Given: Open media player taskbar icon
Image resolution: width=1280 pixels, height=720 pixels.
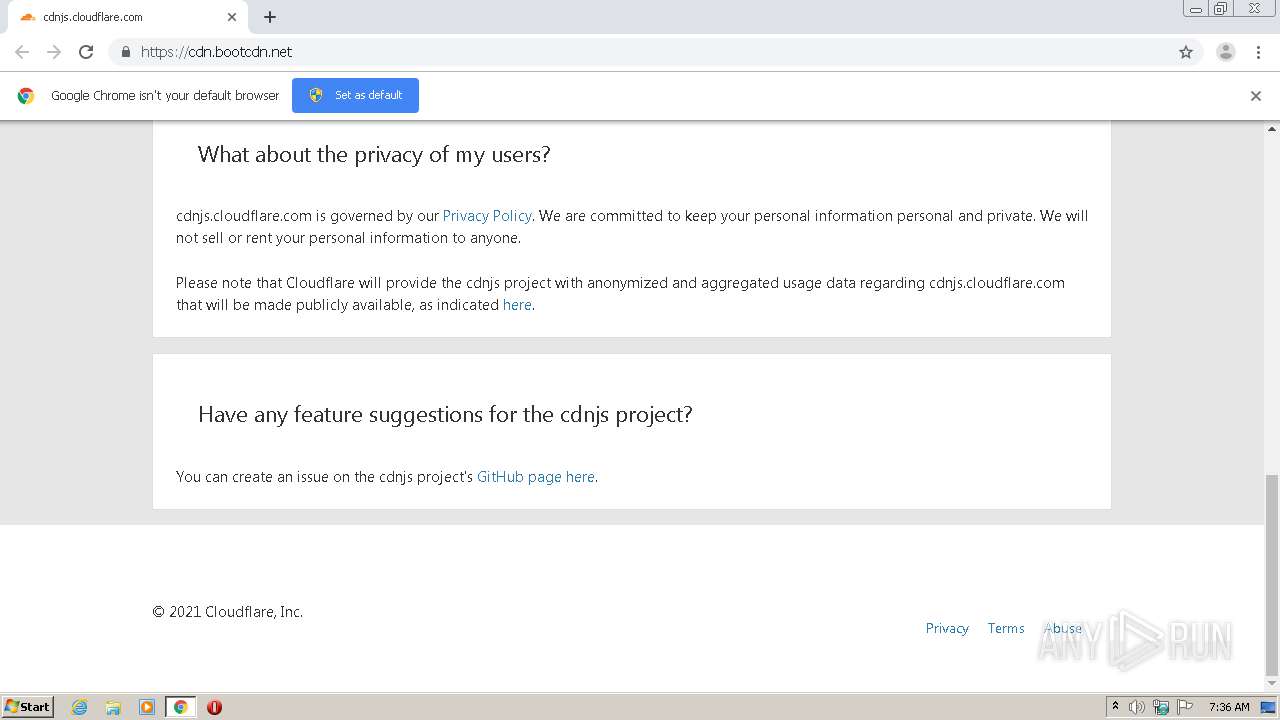Looking at the screenshot, I should 147,707.
